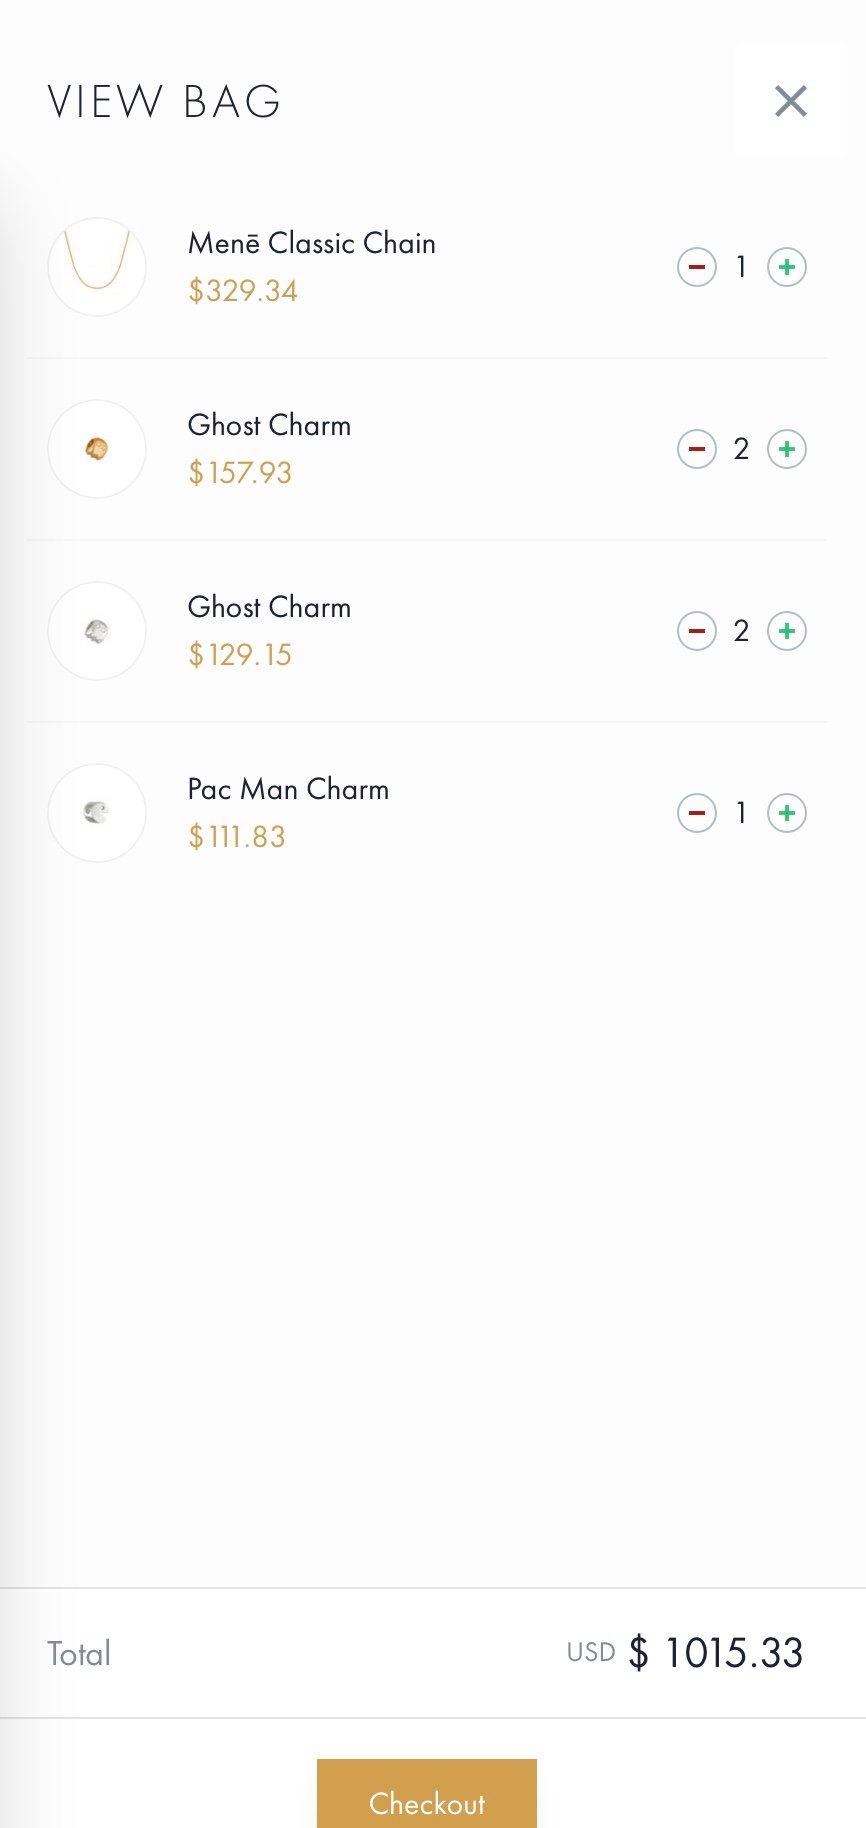Open the gold Ghost Charm thumbnail

pos(97,449)
